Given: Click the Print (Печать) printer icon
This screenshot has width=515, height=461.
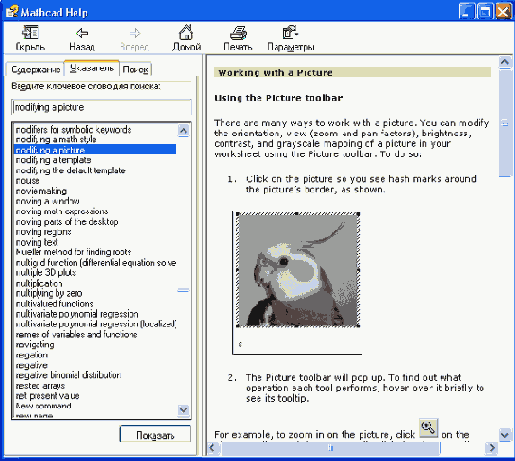Looking at the screenshot, I should click(x=238, y=33).
